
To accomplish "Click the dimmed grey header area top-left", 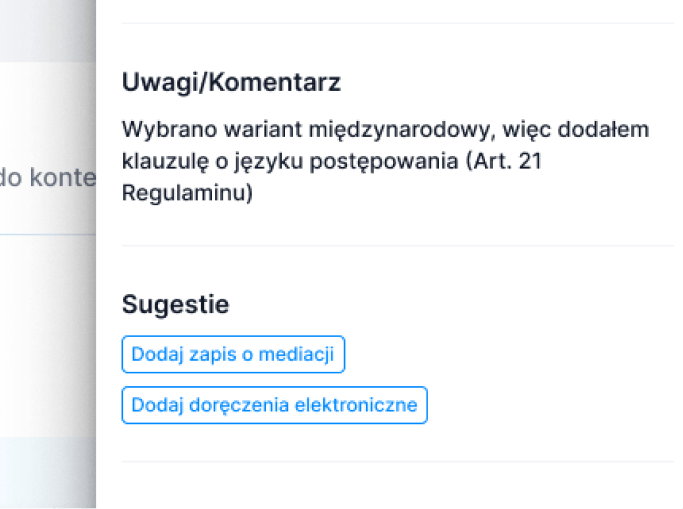I will point(48,30).
